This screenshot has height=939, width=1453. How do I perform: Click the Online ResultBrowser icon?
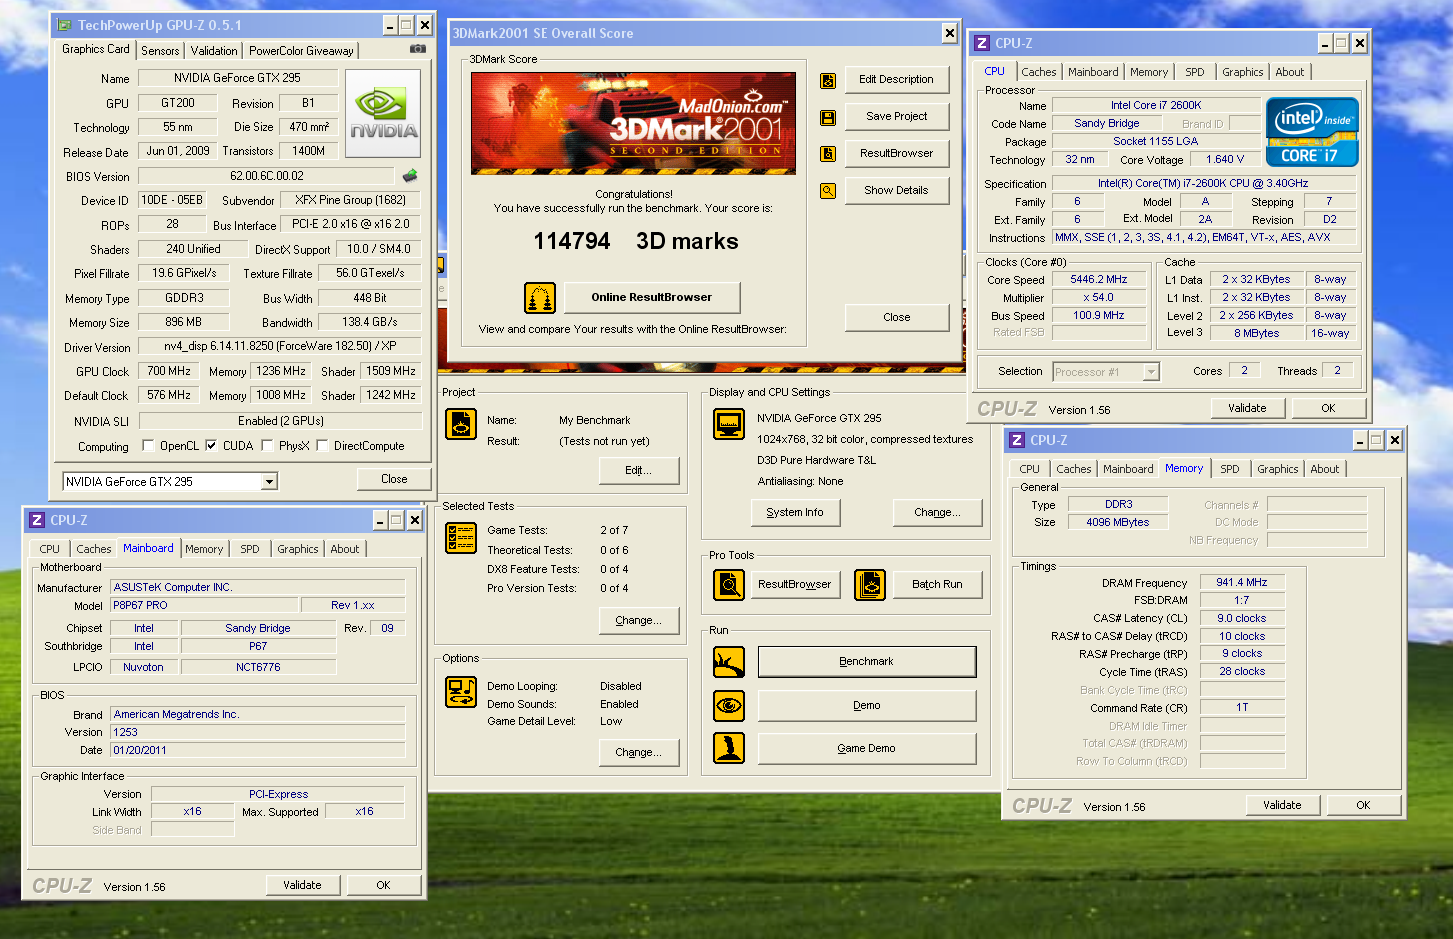click(540, 297)
